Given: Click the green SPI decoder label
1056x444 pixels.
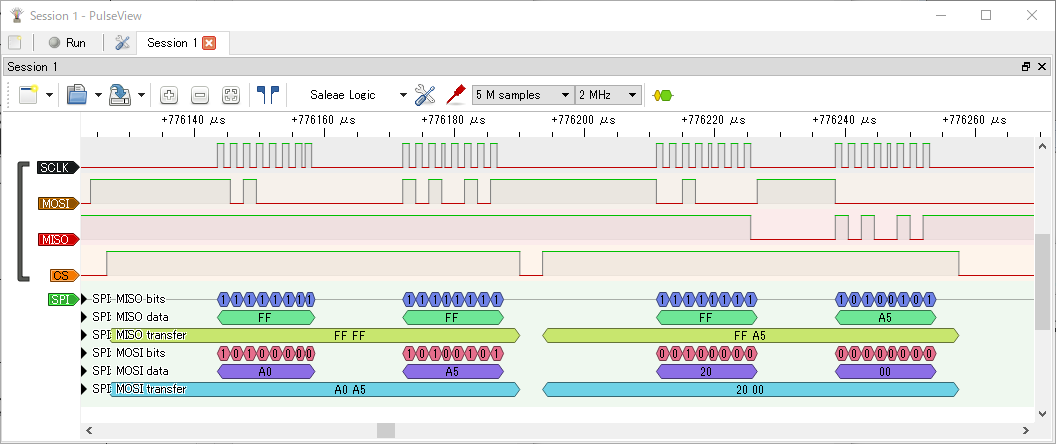Looking at the screenshot, I should tap(60, 299).
